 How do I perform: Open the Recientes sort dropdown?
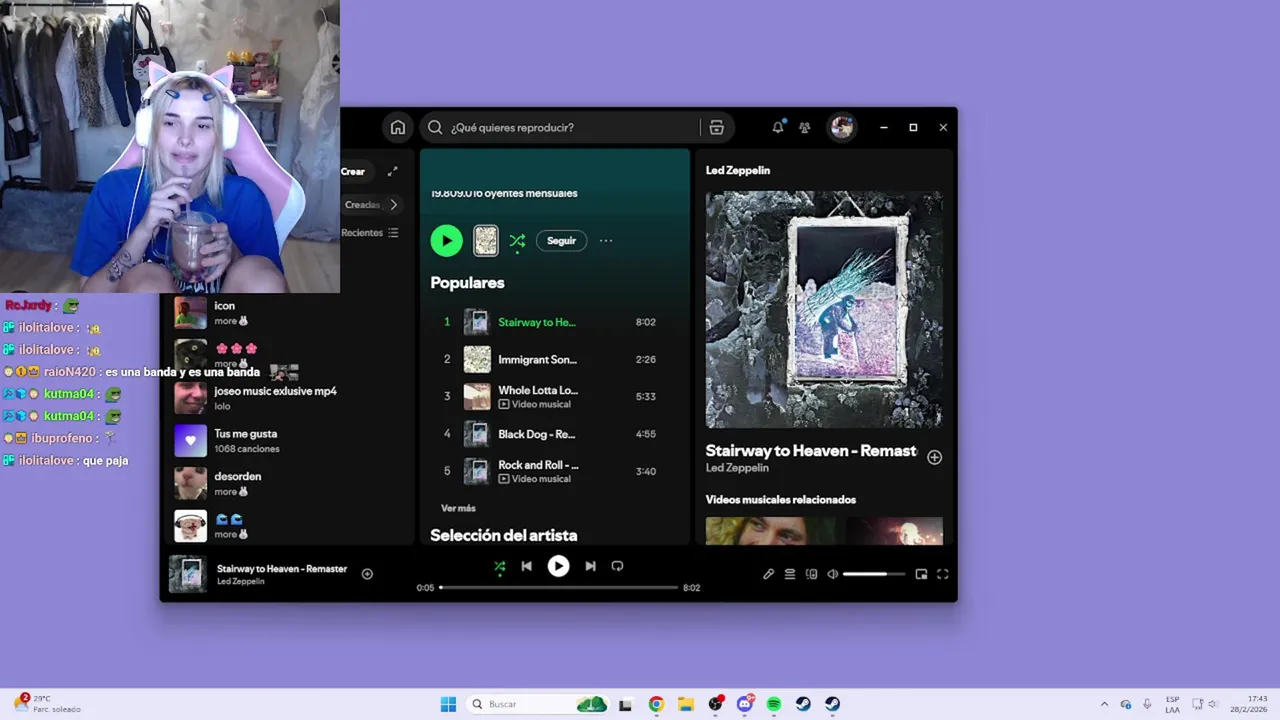[x=370, y=233]
